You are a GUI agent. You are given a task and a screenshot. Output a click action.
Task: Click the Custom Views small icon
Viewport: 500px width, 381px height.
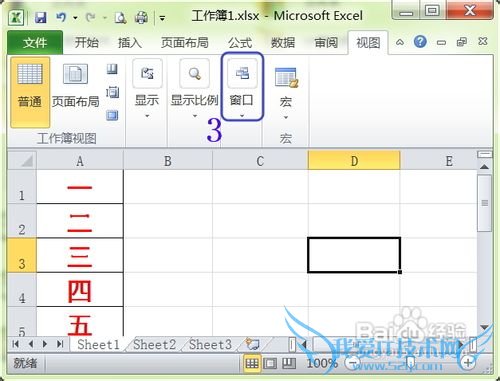pos(112,92)
